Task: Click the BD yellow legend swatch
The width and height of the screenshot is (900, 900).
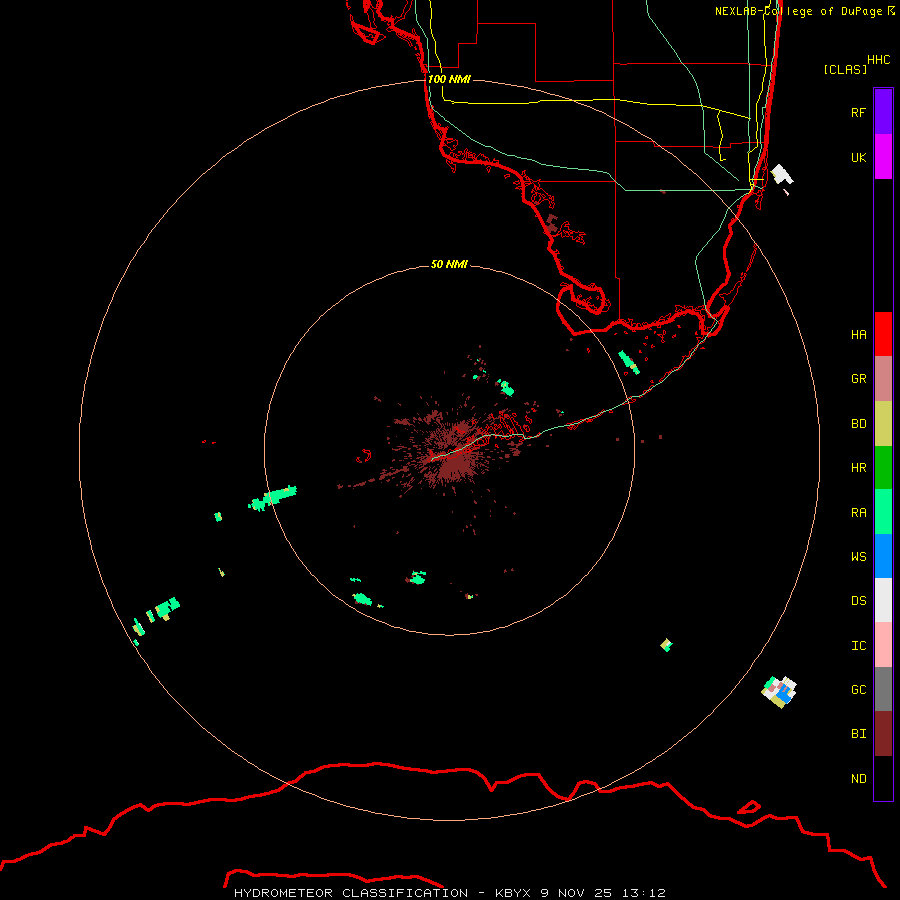Action: (x=883, y=424)
